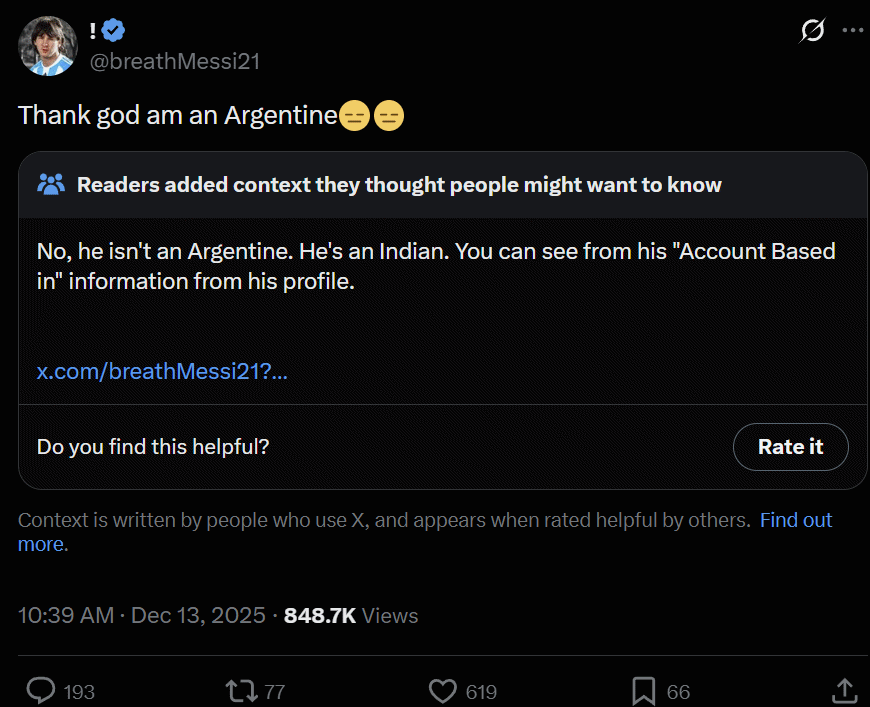Image resolution: width=870 pixels, height=707 pixels.
Task: Click the profile avatar picture
Action: coord(47,45)
